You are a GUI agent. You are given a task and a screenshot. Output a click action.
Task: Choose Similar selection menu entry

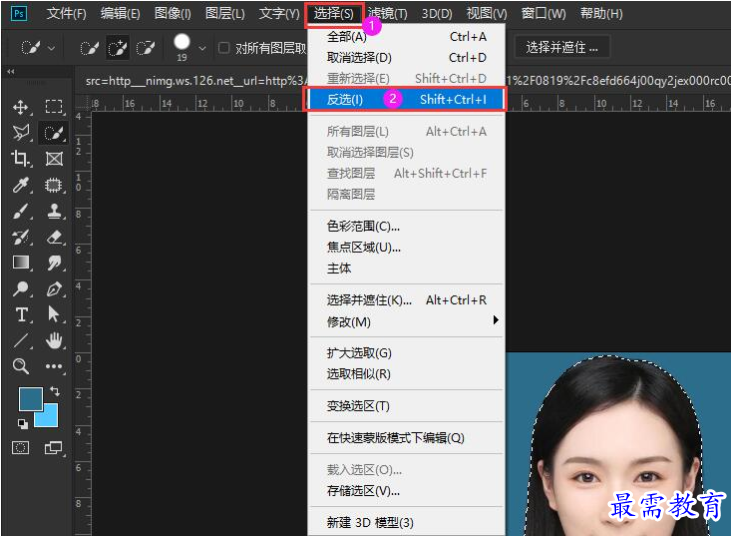click(406, 374)
